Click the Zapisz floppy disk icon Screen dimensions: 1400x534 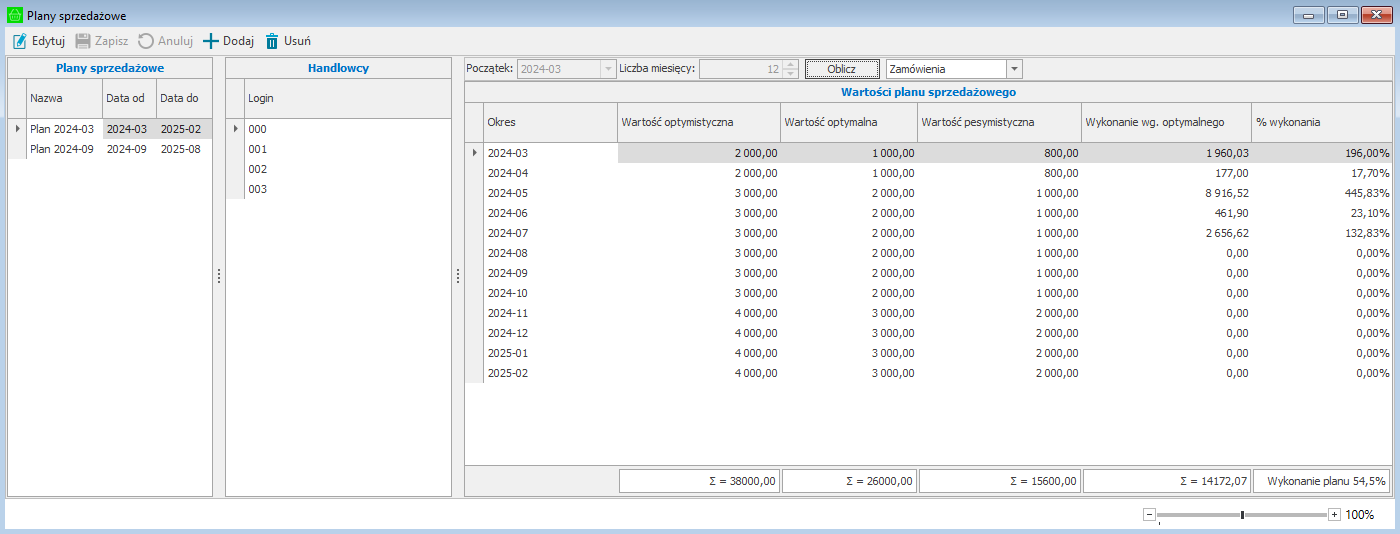point(83,41)
